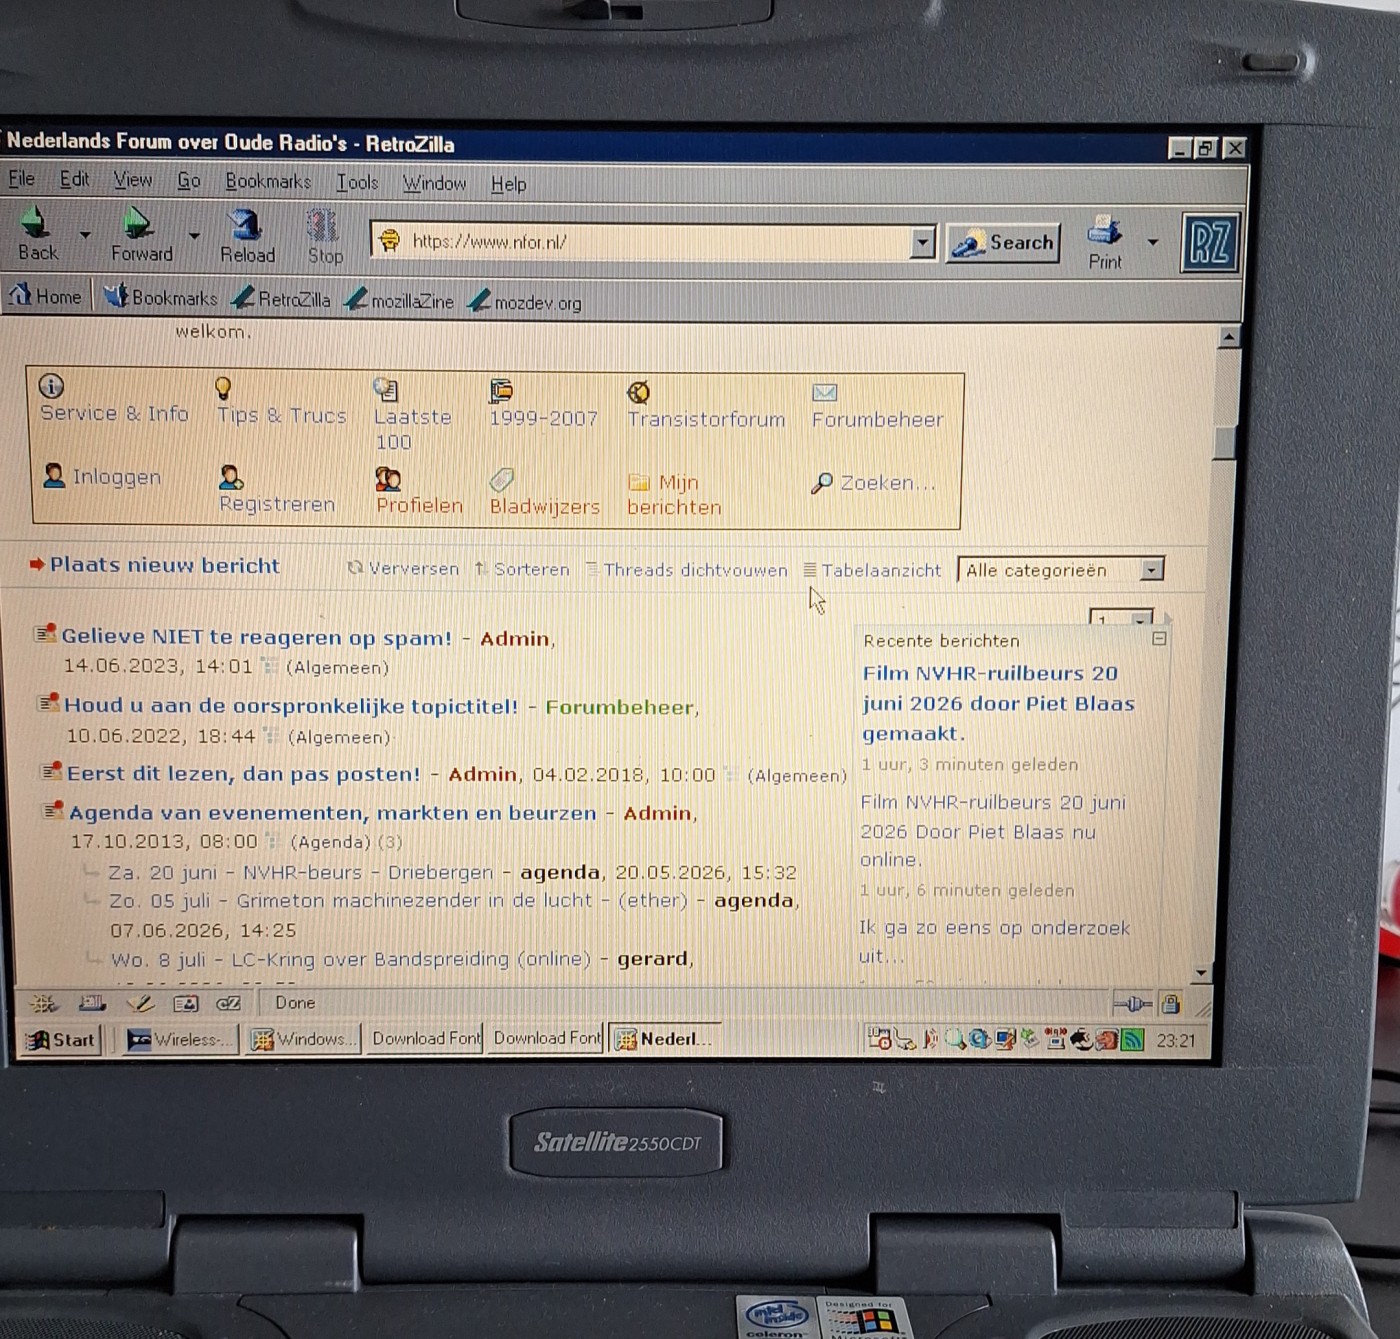The width and height of the screenshot is (1400, 1339).
Task: Click the Search button
Action: pyautogui.click(x=1002, y=243)
